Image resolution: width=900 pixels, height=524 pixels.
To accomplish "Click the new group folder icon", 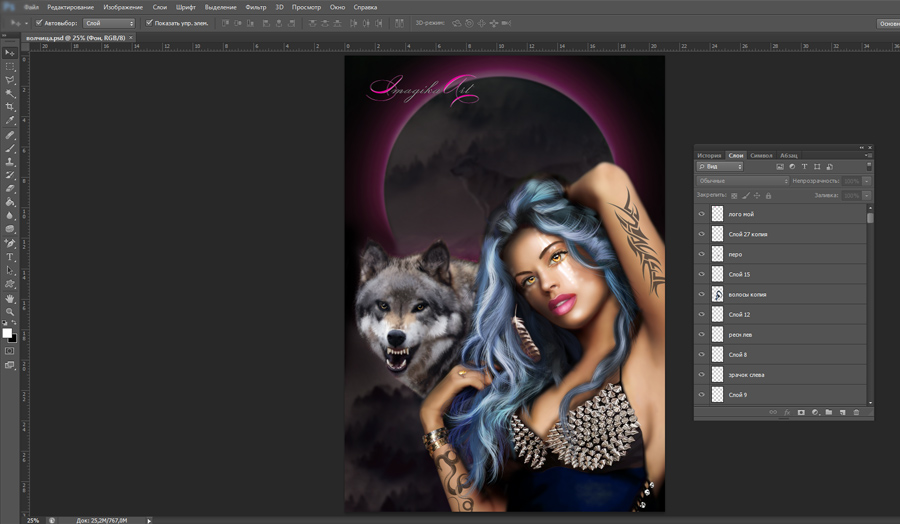I will [829, 412].
